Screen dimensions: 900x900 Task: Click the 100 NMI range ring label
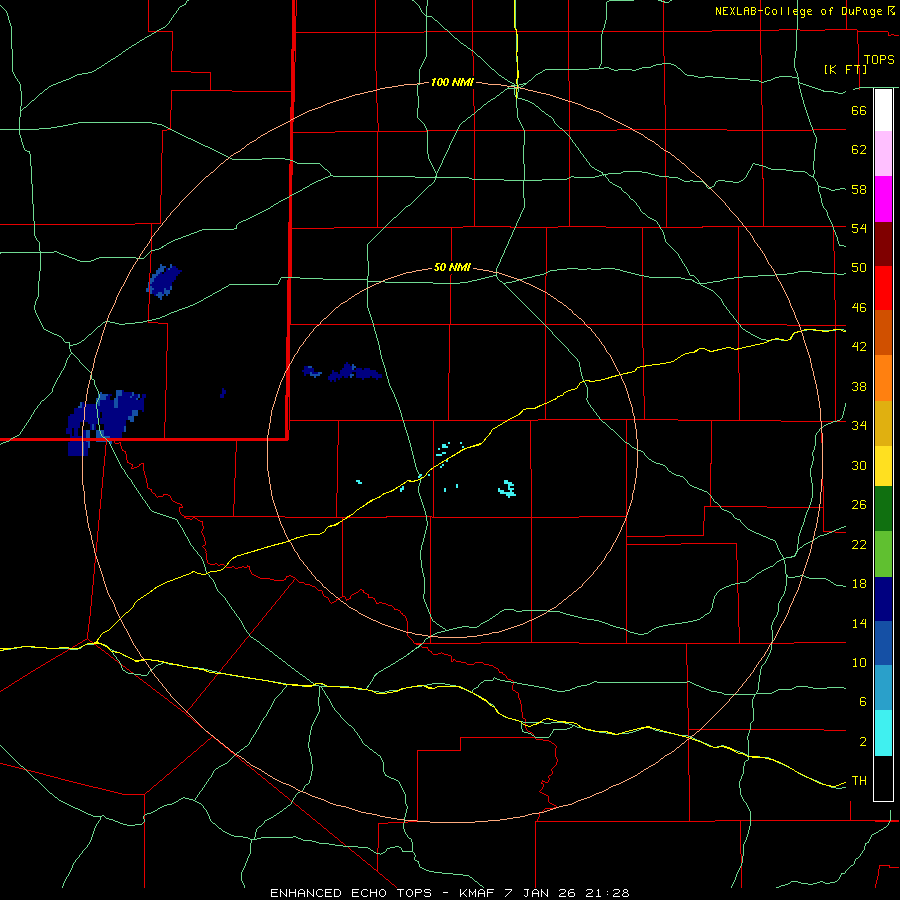pyautogui.click(x=452, y=83)
